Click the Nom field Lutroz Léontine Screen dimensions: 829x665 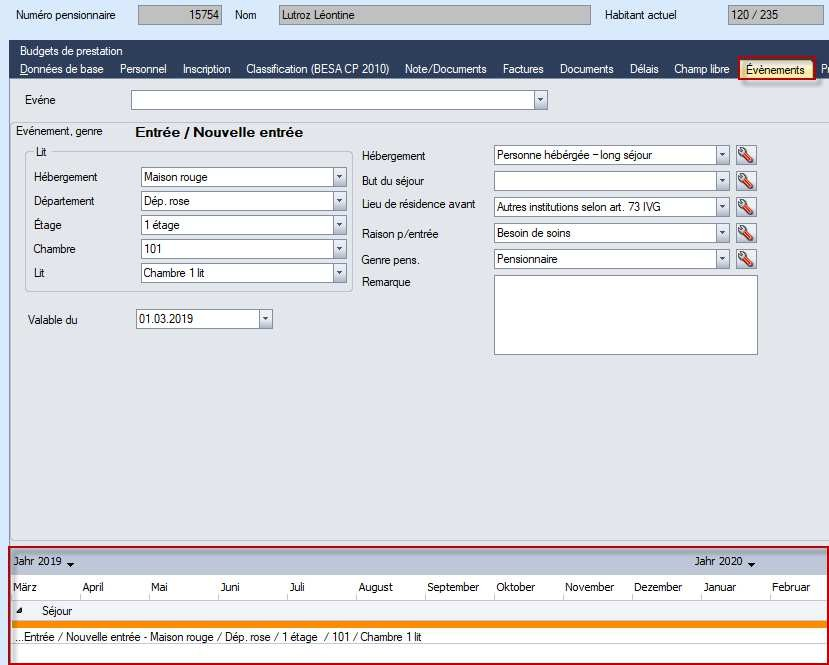(435, 15)
